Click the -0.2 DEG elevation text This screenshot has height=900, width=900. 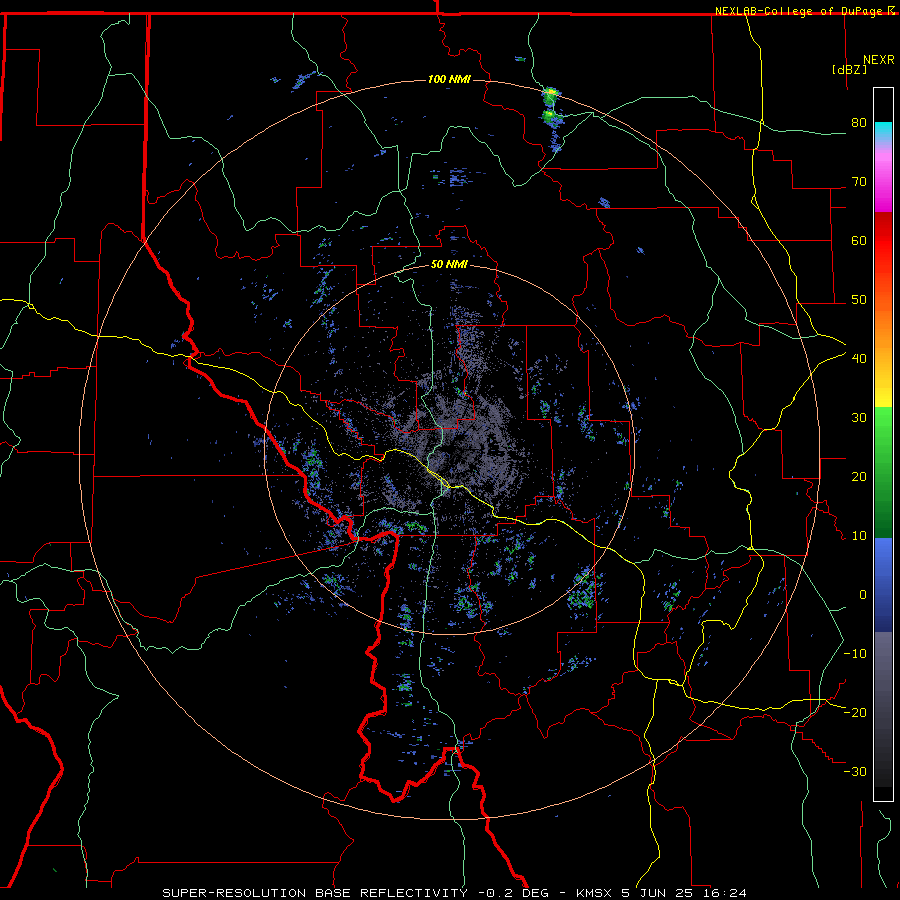pos(513,893)
